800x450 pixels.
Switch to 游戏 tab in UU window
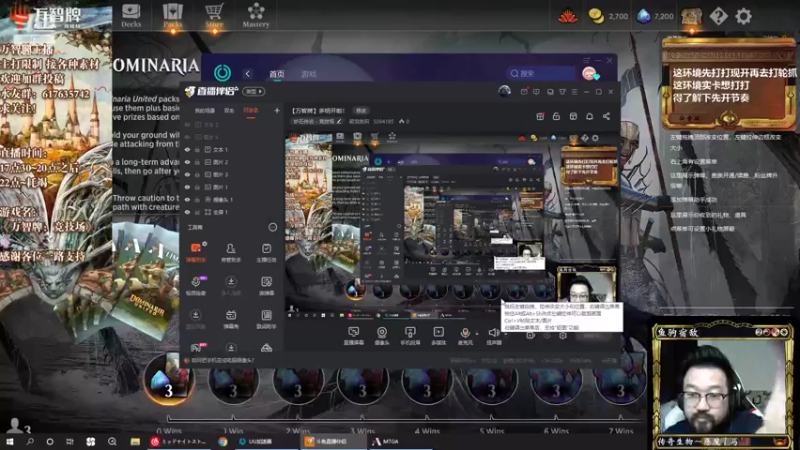(x=309, y=74)
